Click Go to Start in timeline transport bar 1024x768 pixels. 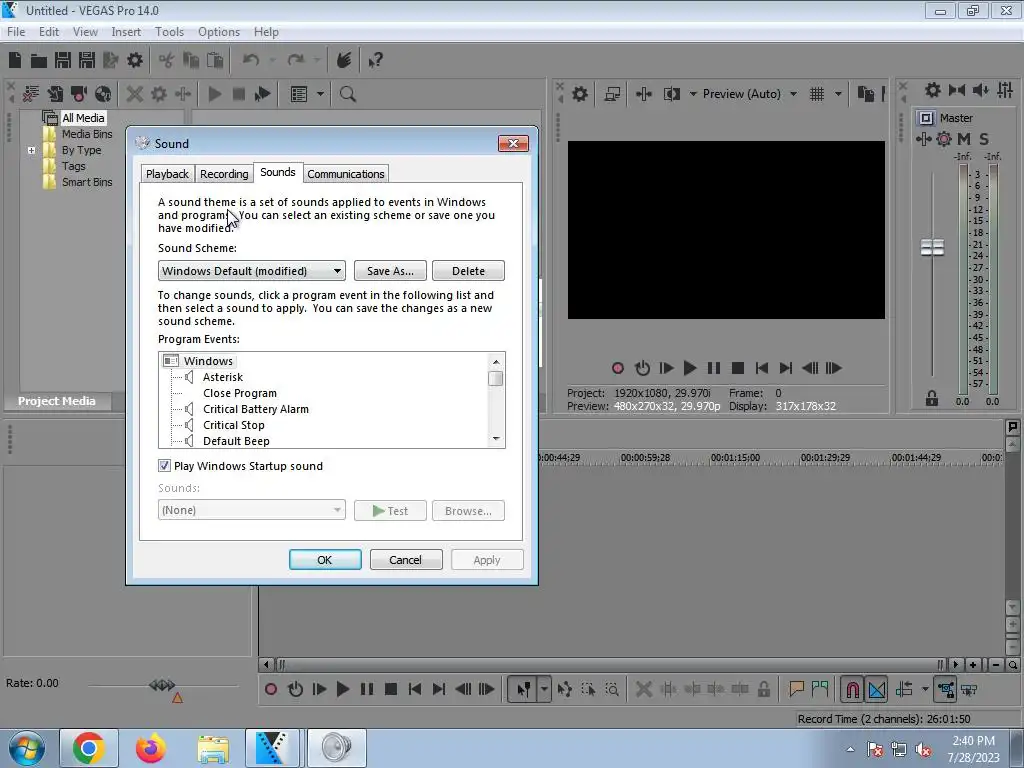point(415,689)
